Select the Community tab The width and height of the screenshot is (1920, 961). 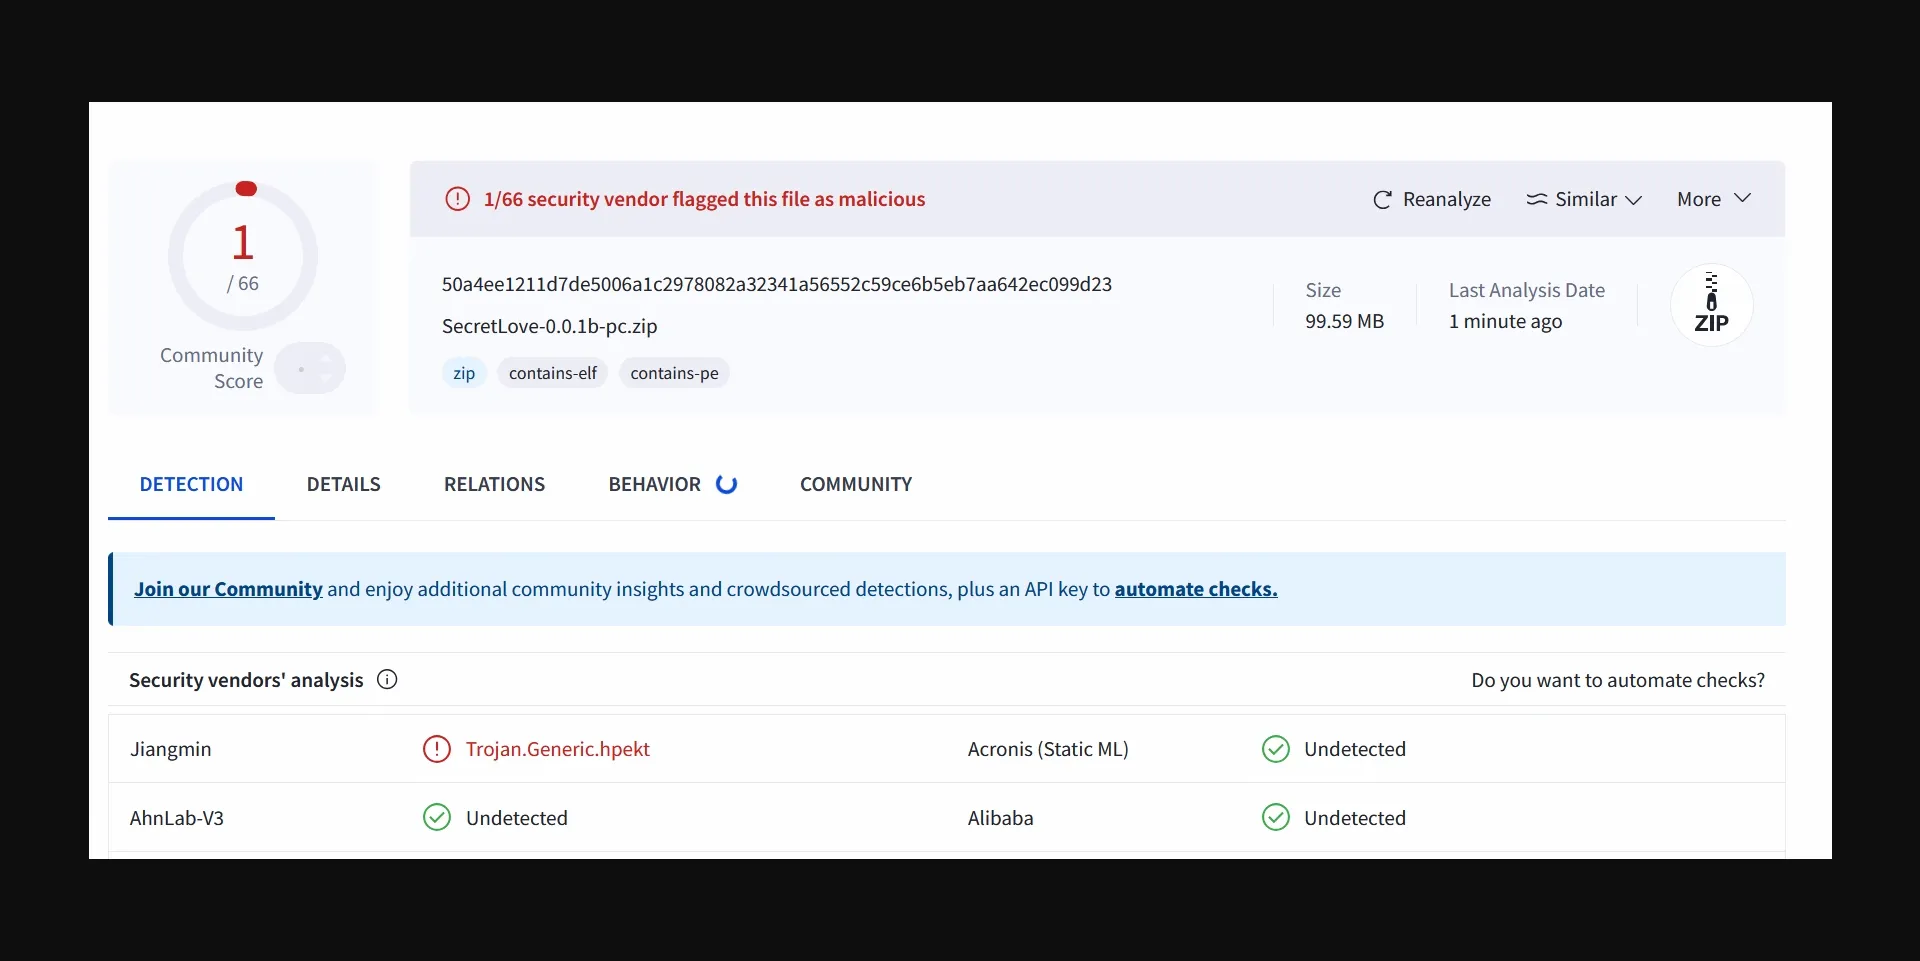[x=855, y=485]
